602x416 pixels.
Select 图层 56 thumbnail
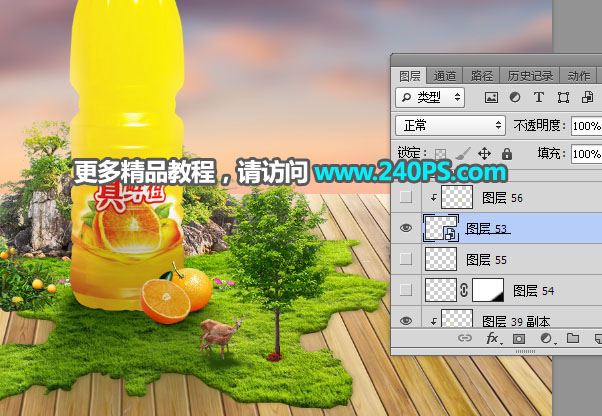point(457,197)
